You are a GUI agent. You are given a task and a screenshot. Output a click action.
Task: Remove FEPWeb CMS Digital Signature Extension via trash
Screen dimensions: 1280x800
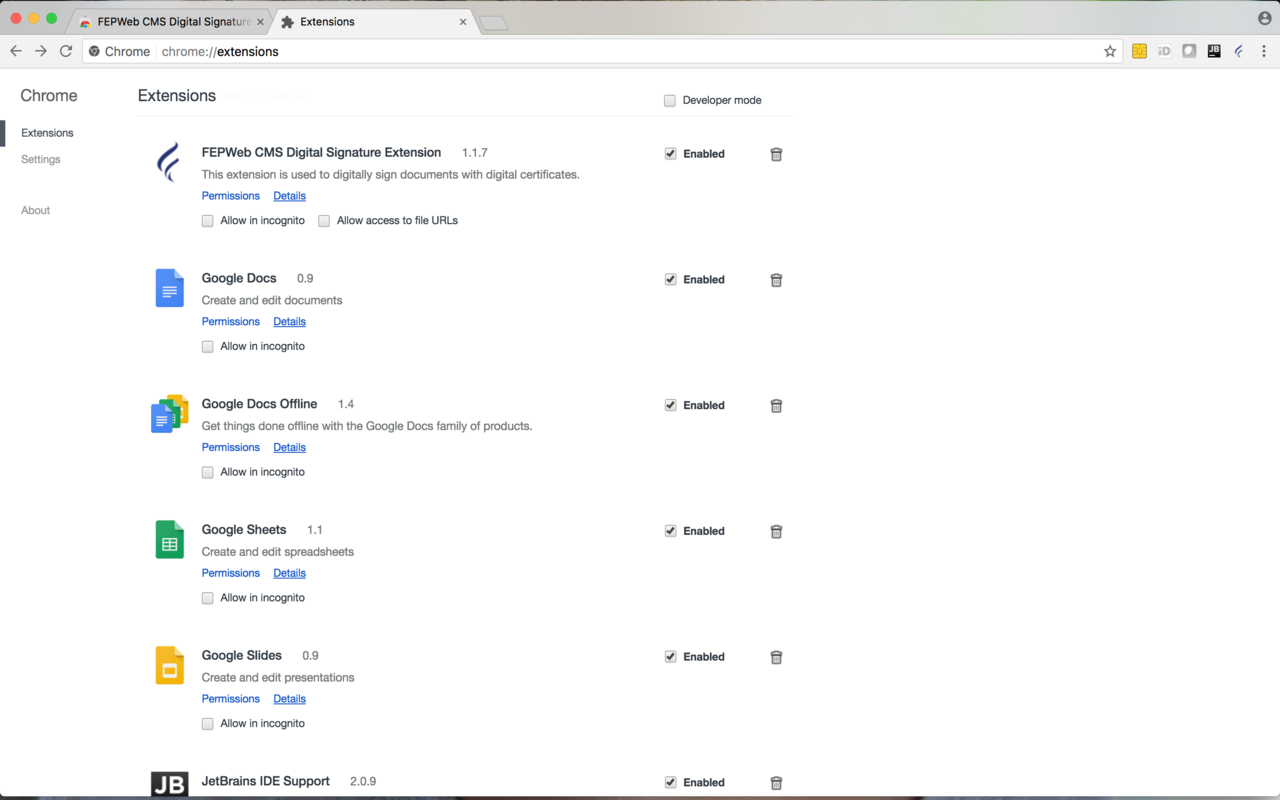[776, 154]
